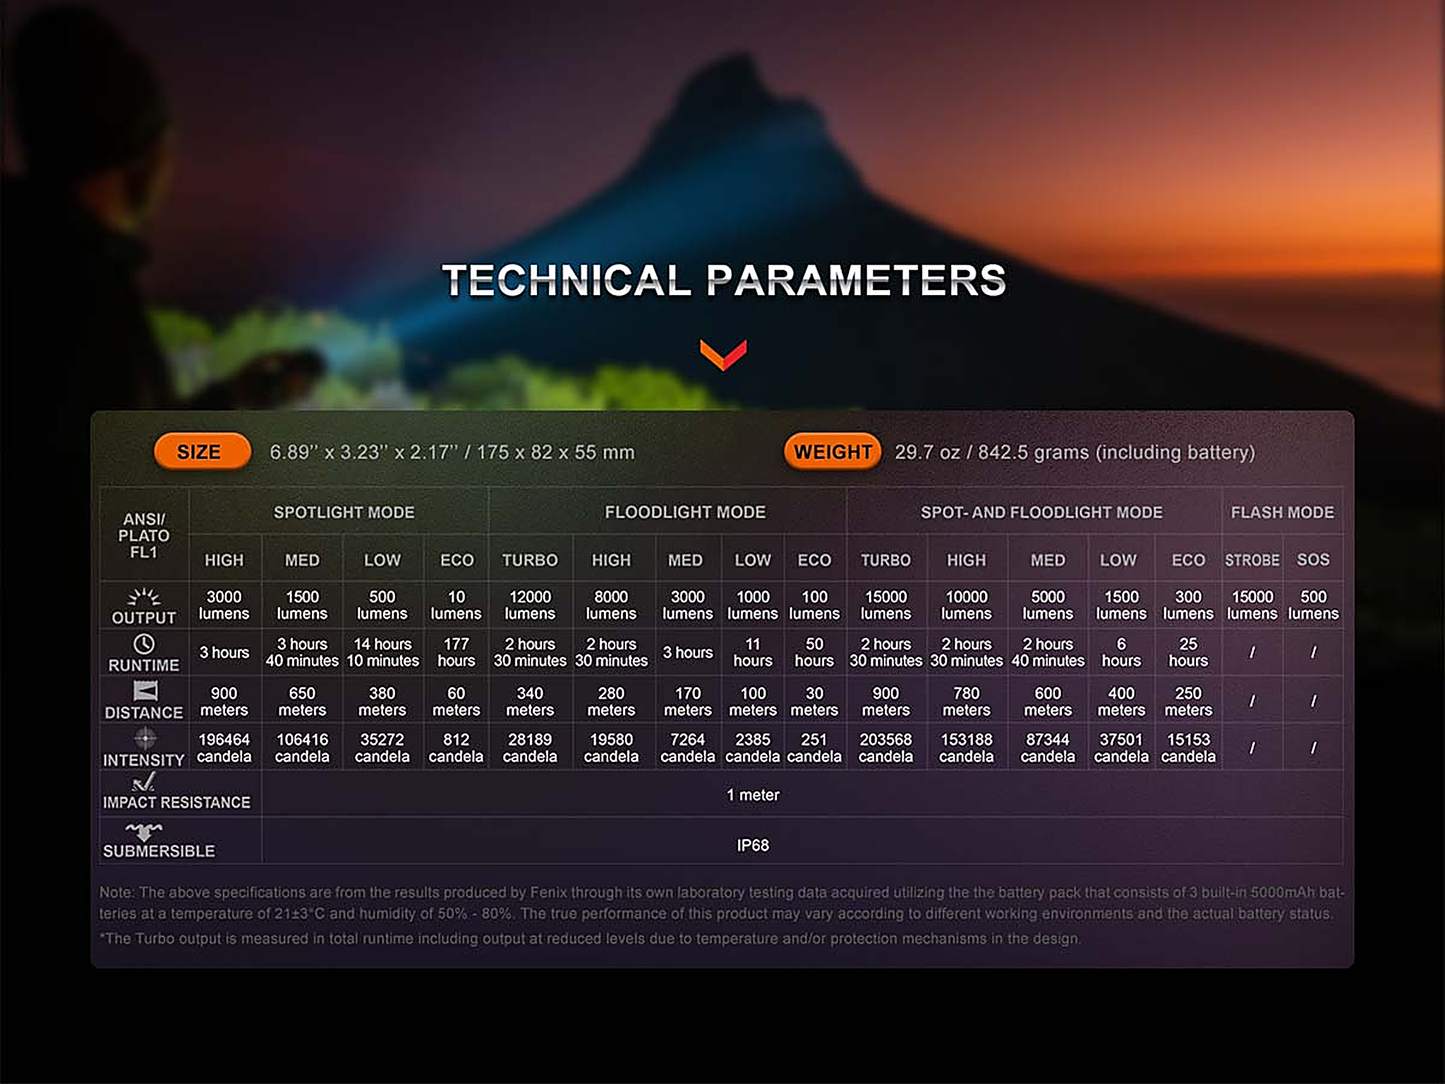This screenshot has width=1445, height=1084.
Task: Click the IP68 submersible rating value
Action: (x=753, y=845)
